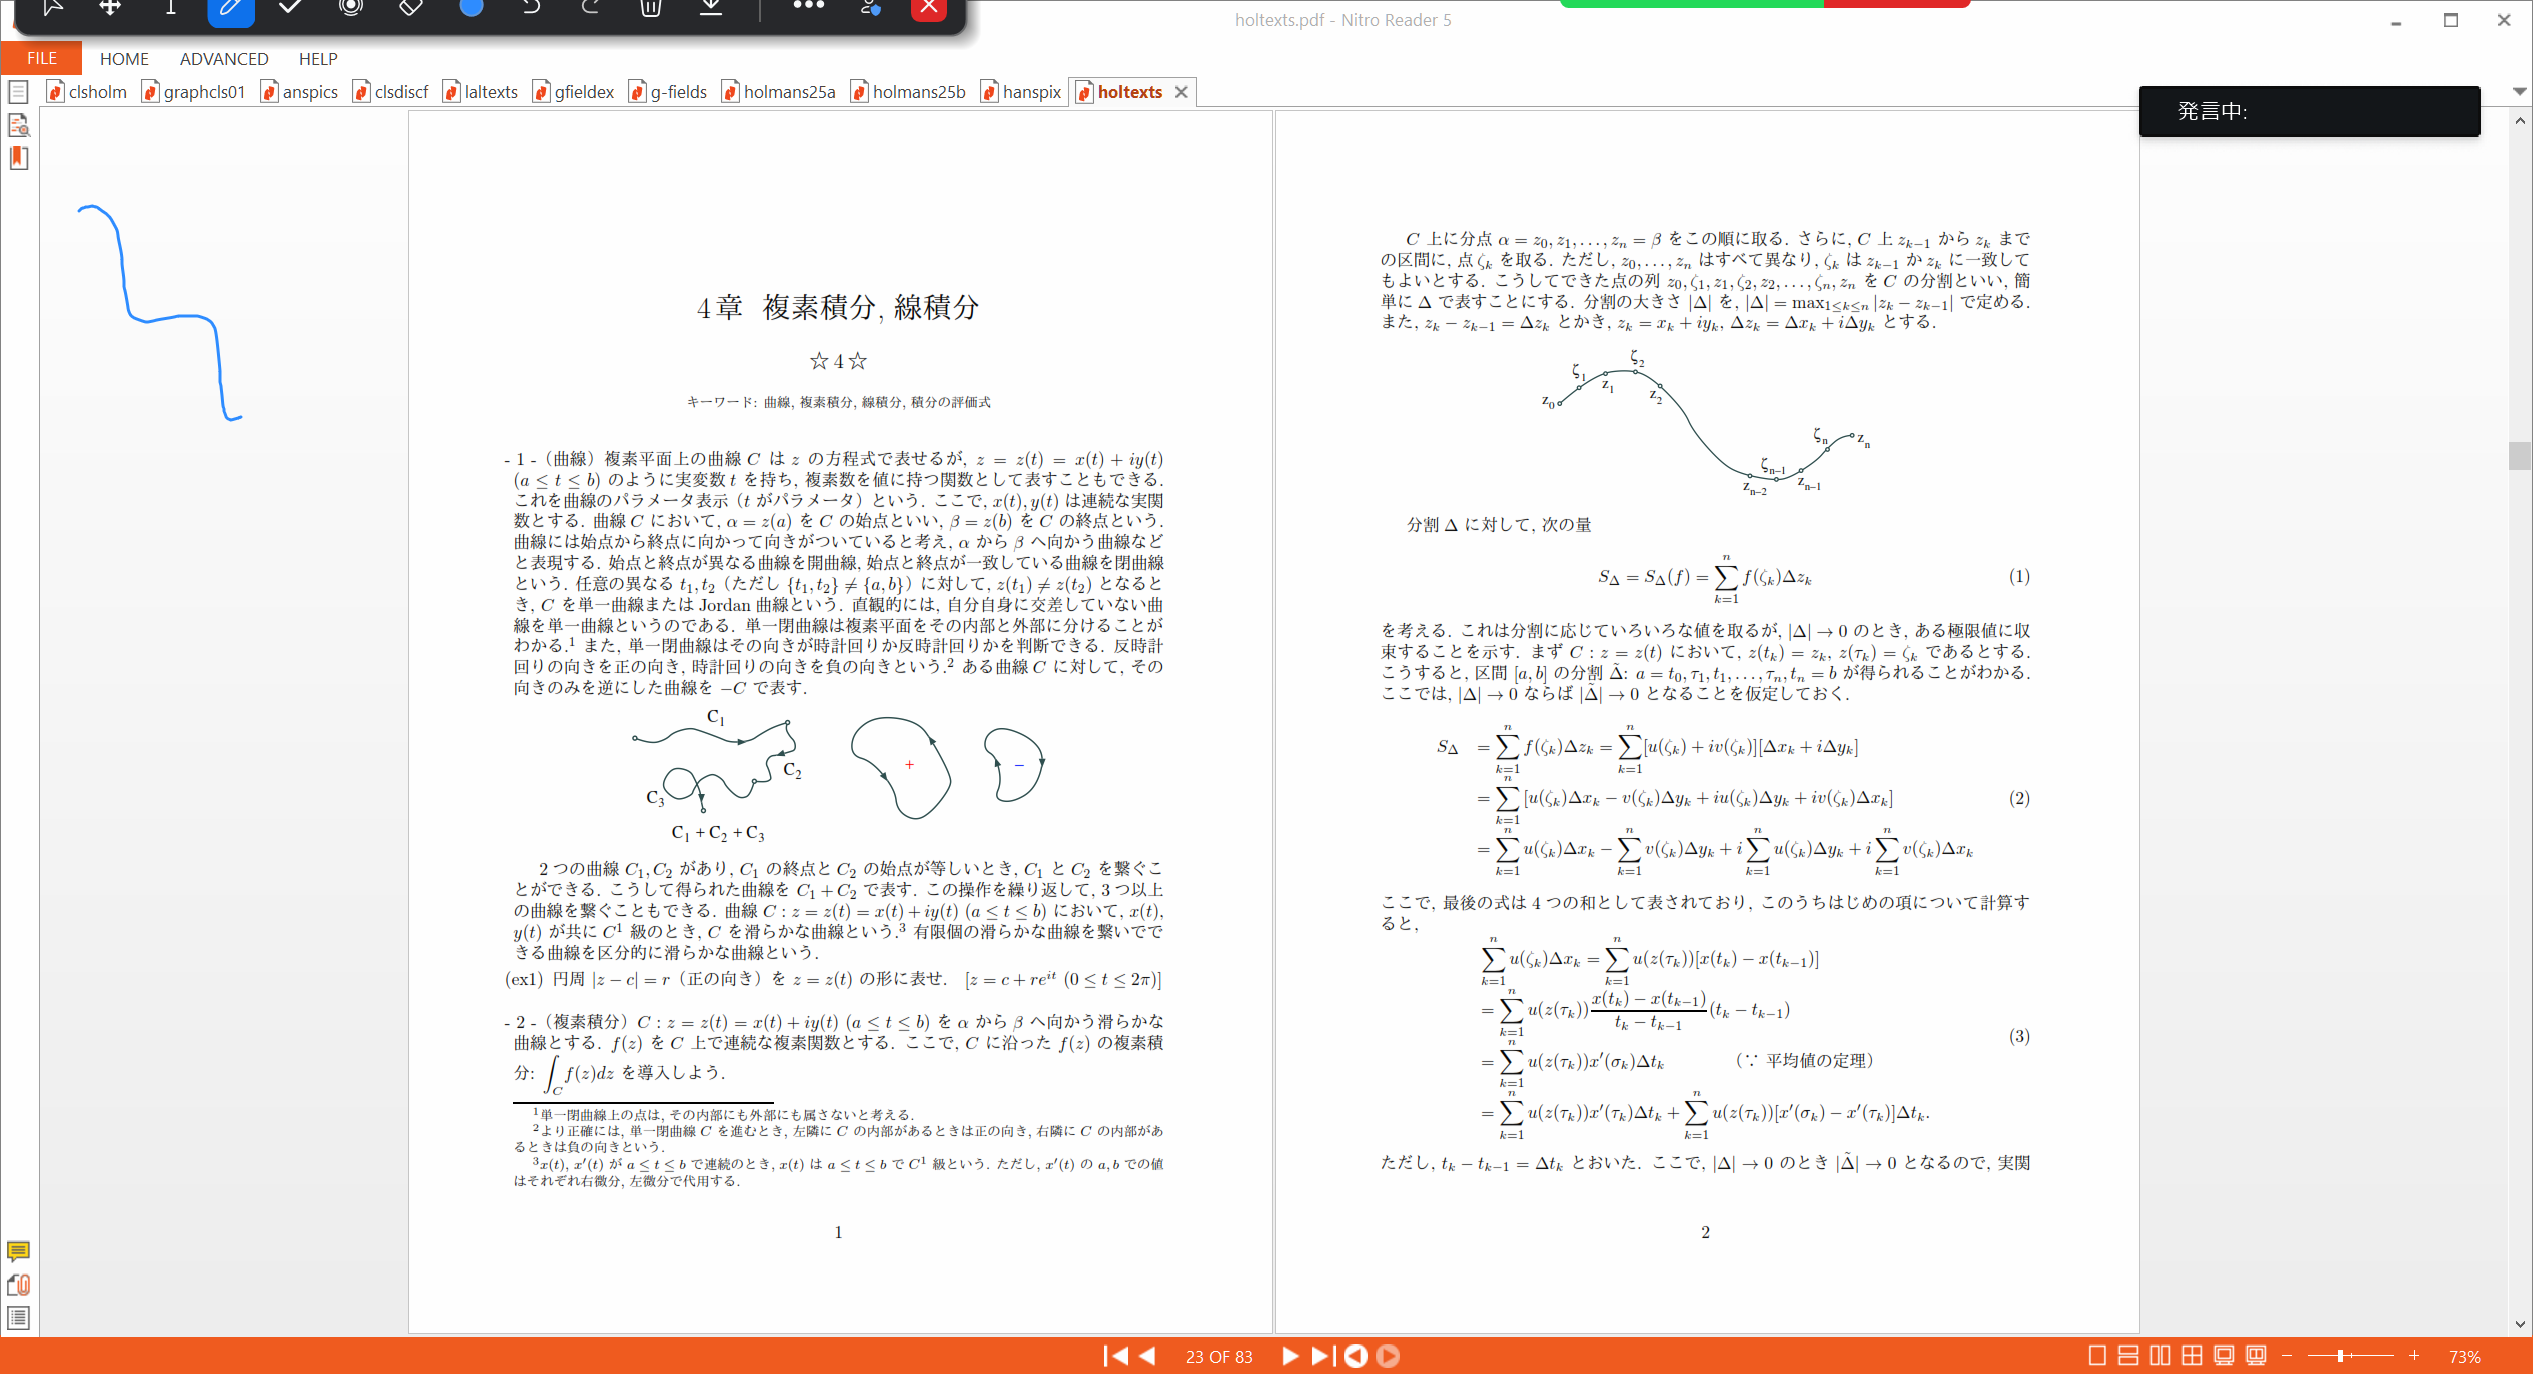Undo the last annotation stroke
2533x1374 pixels.
530,10
